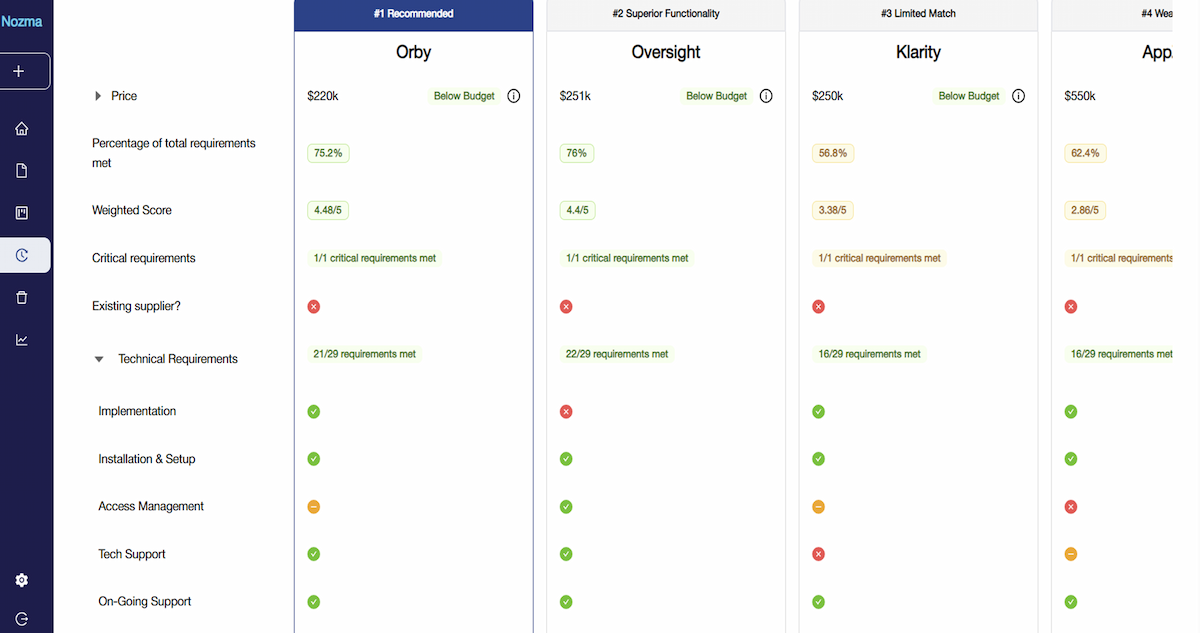Open settings via the gear icon
This screenshot has width=1200, height=633.
pyautogui.click(x=22, y=581)
